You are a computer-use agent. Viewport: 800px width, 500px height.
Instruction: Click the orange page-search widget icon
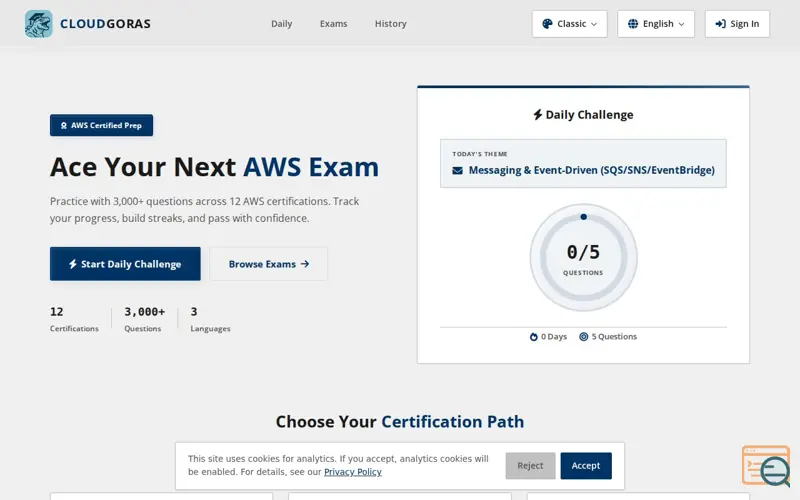point(766,466)
